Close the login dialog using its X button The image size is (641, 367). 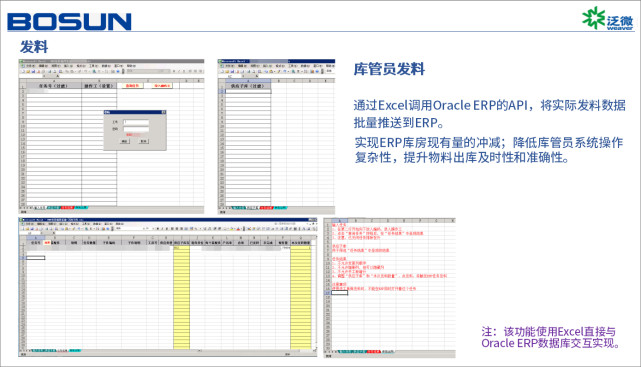(x=164, y=112)
